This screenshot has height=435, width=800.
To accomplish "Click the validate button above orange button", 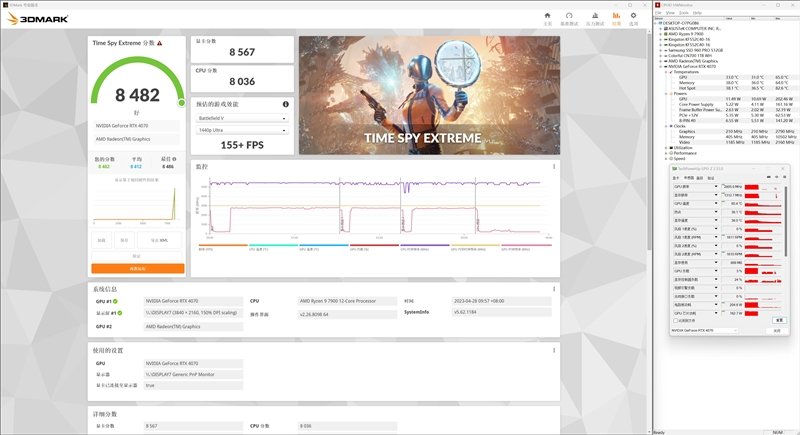I will tap(137, 256).
